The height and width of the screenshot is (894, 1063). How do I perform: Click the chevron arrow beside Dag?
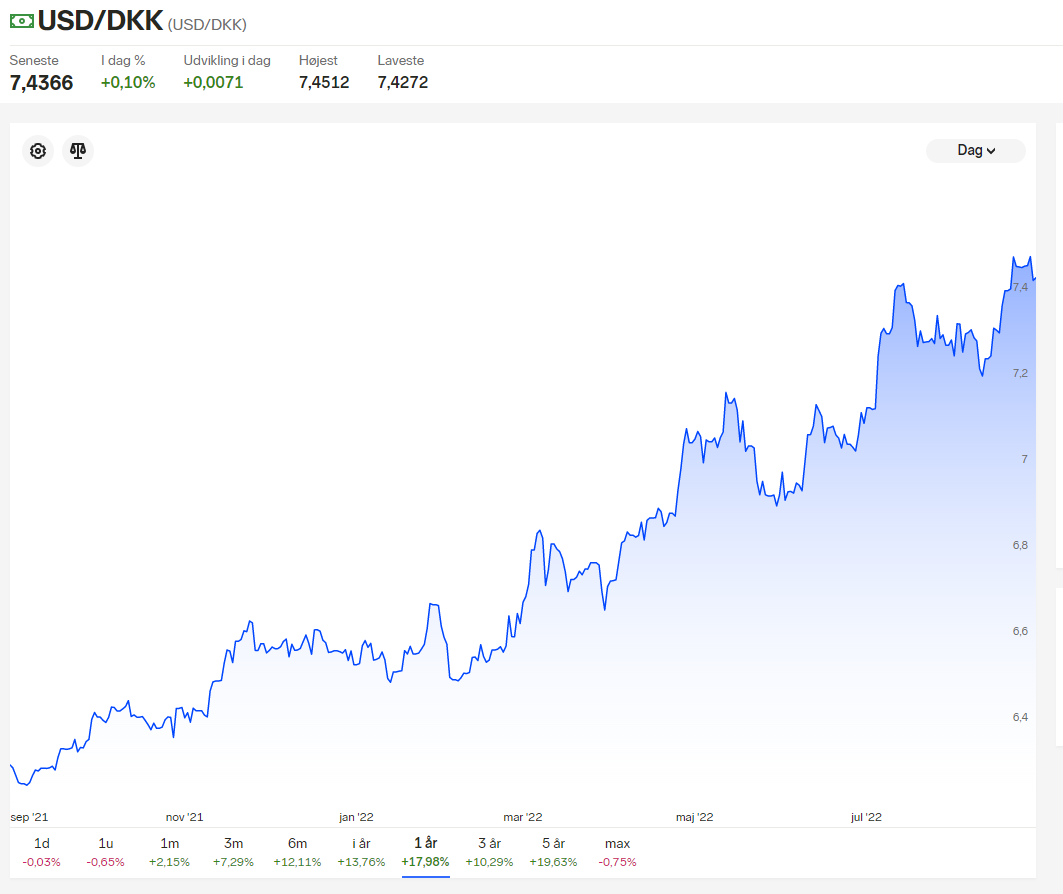coord(991,151)
